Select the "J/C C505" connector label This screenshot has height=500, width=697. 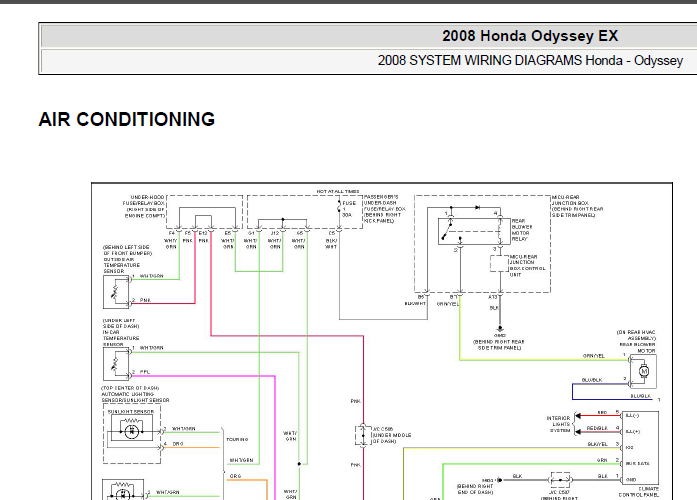coord(382,429)
